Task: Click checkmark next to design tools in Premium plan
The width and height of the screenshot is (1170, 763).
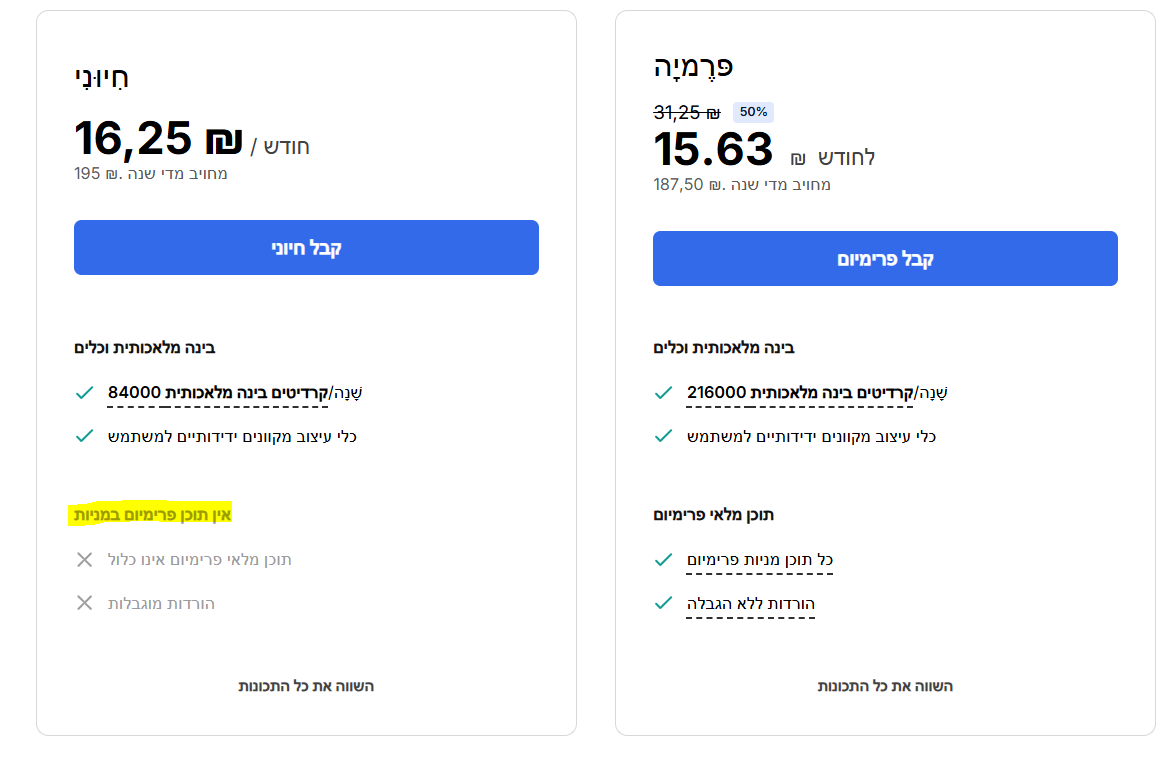Action: click(x=663, y=436)
